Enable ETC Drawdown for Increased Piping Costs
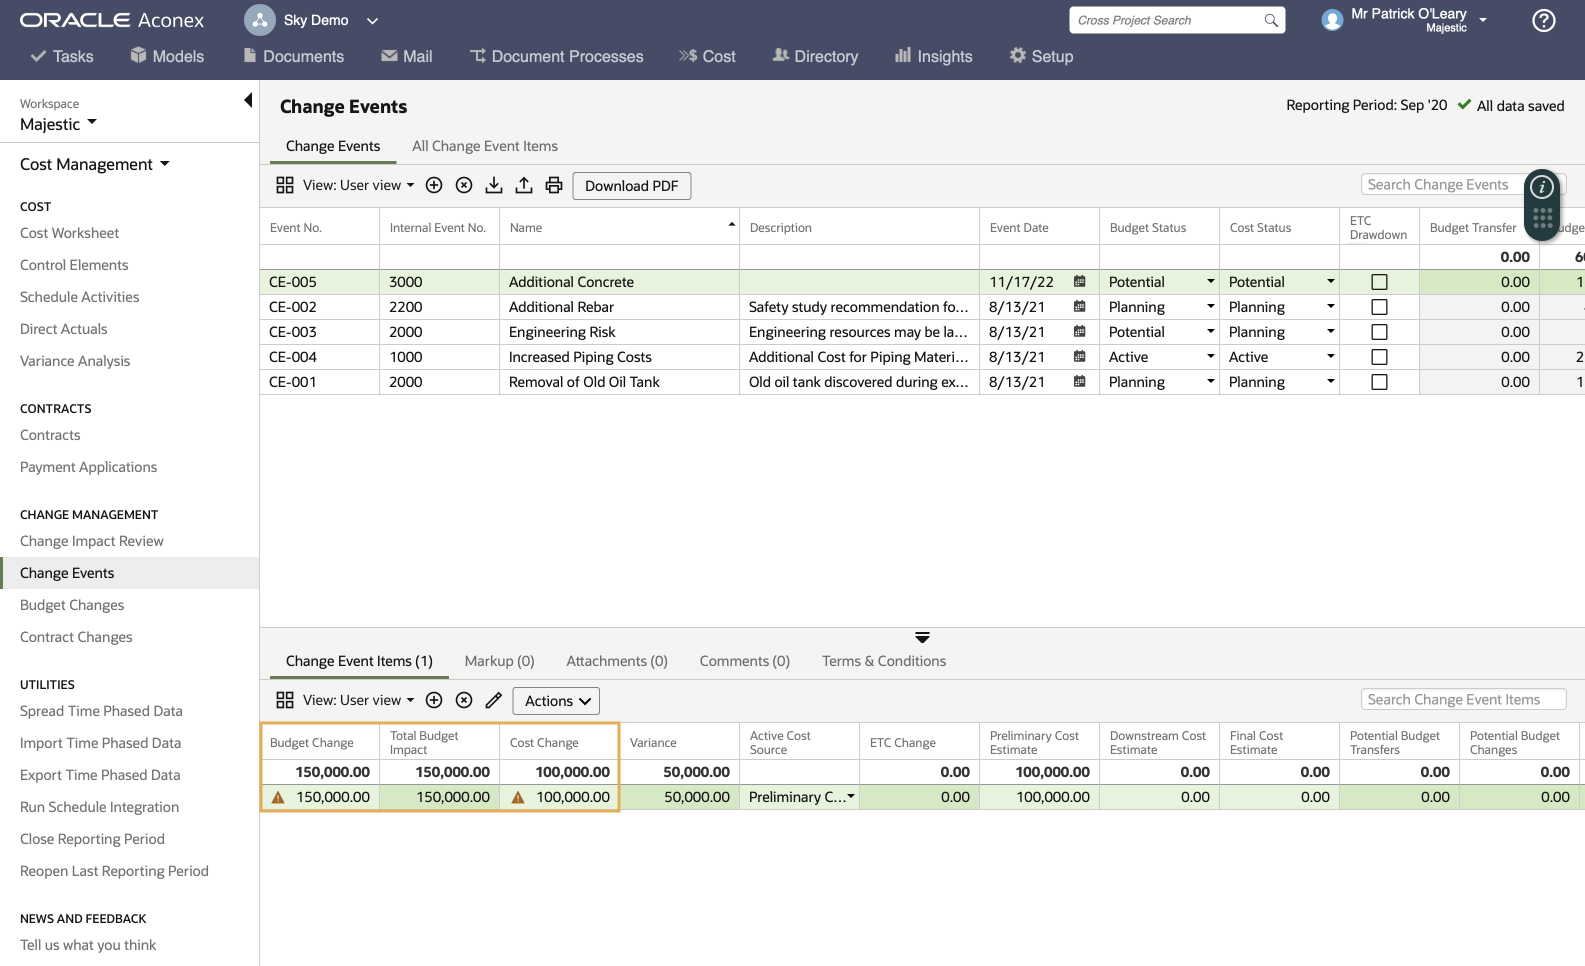The image size is (1585, 966). (x=1379, y=357)
